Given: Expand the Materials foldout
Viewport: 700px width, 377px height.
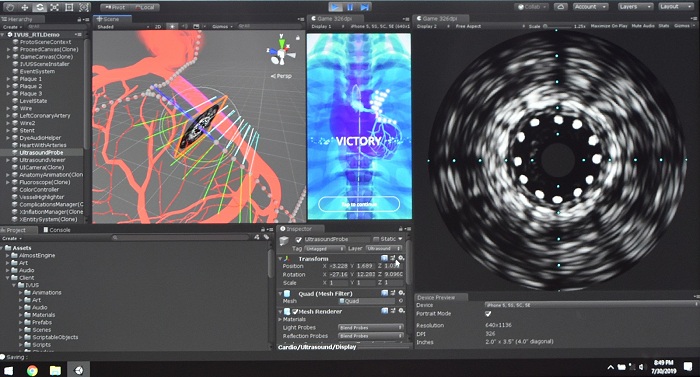Looking at the screenshot, I should (280, 319).
